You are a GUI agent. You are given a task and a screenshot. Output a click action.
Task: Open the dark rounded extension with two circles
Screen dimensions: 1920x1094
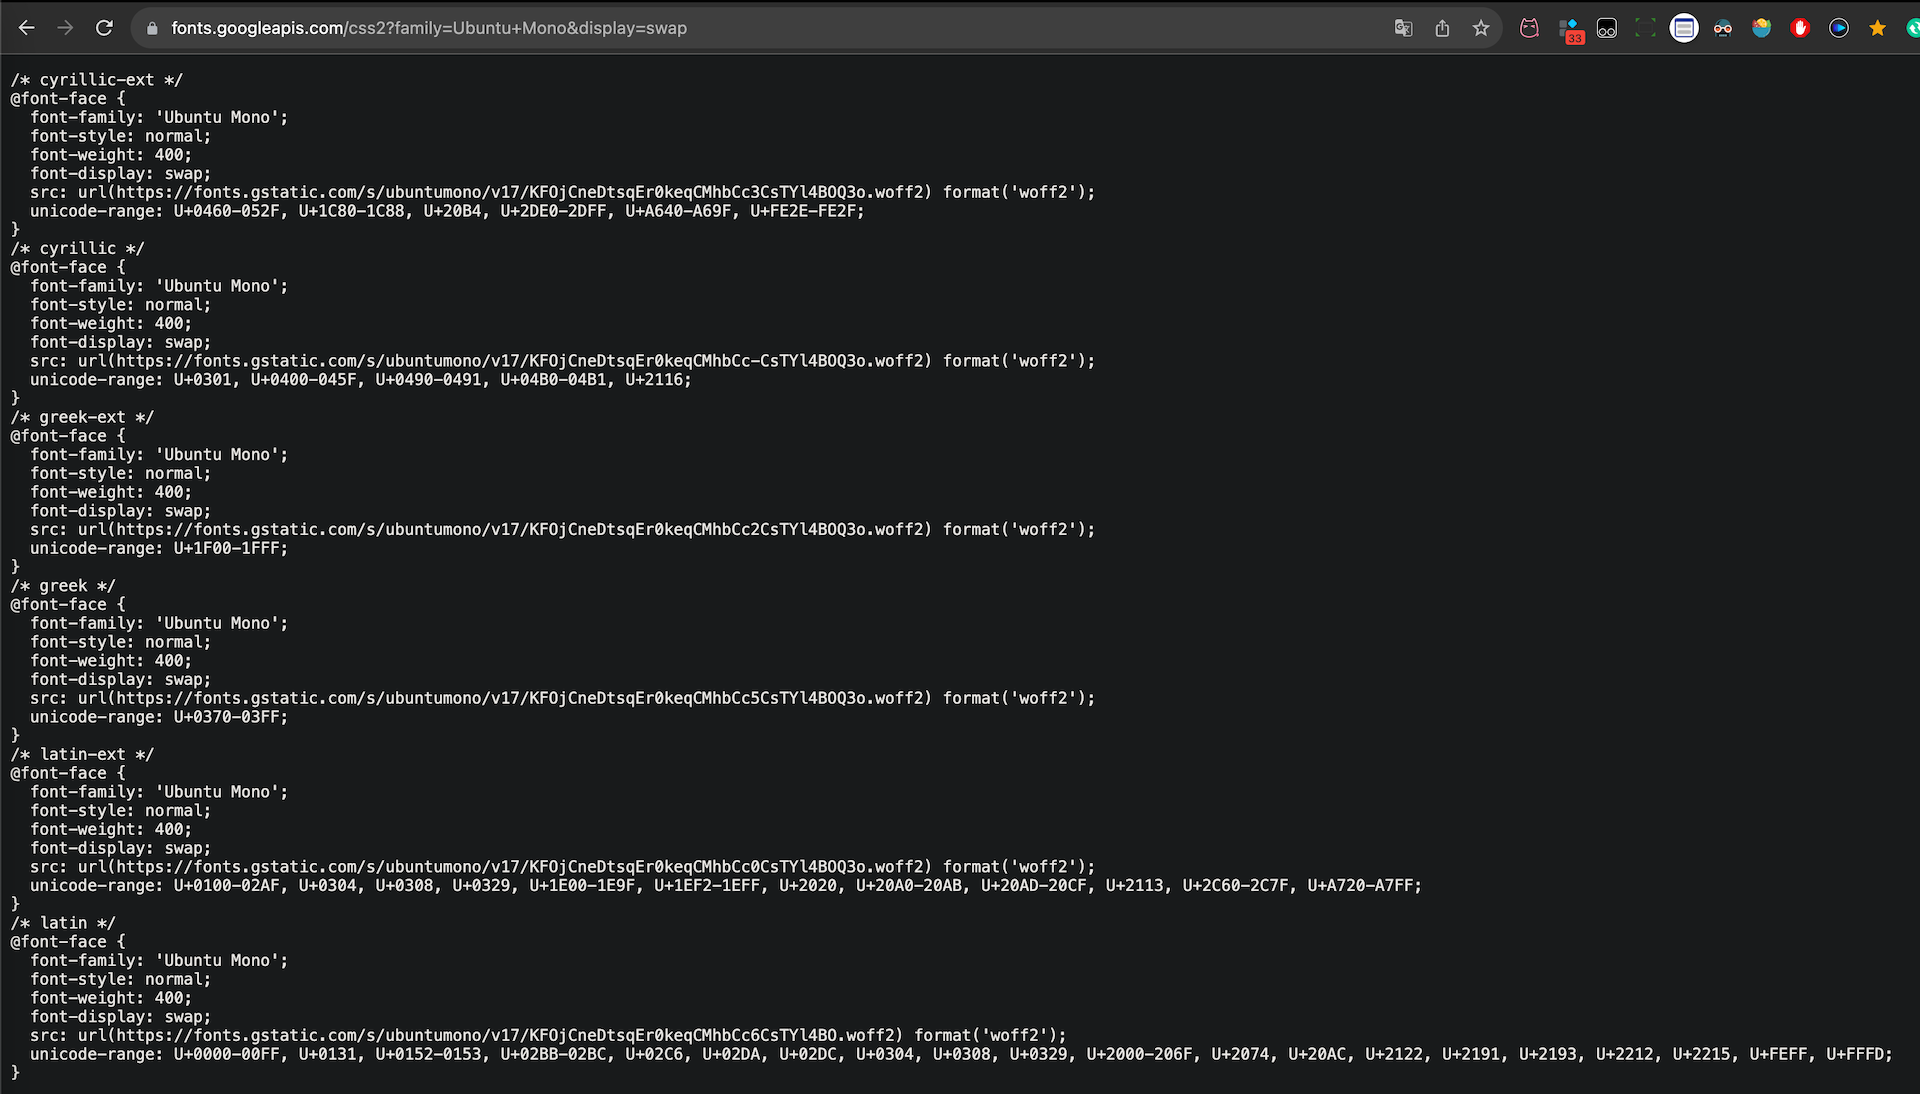point(1606,28)
